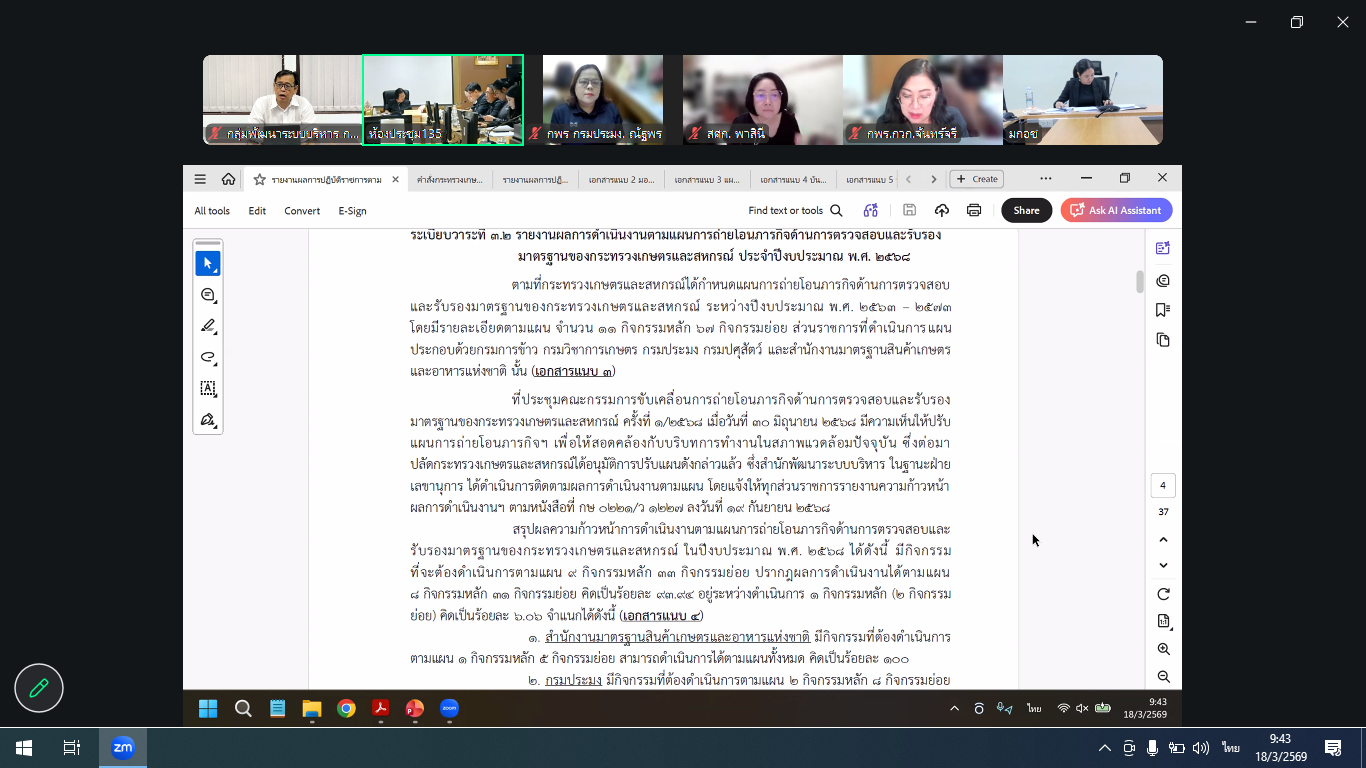Screen dimensions: 1366x768
Task: Switch to the เอกสารแนบ 4 tab
Action: [x=792, y=180]
